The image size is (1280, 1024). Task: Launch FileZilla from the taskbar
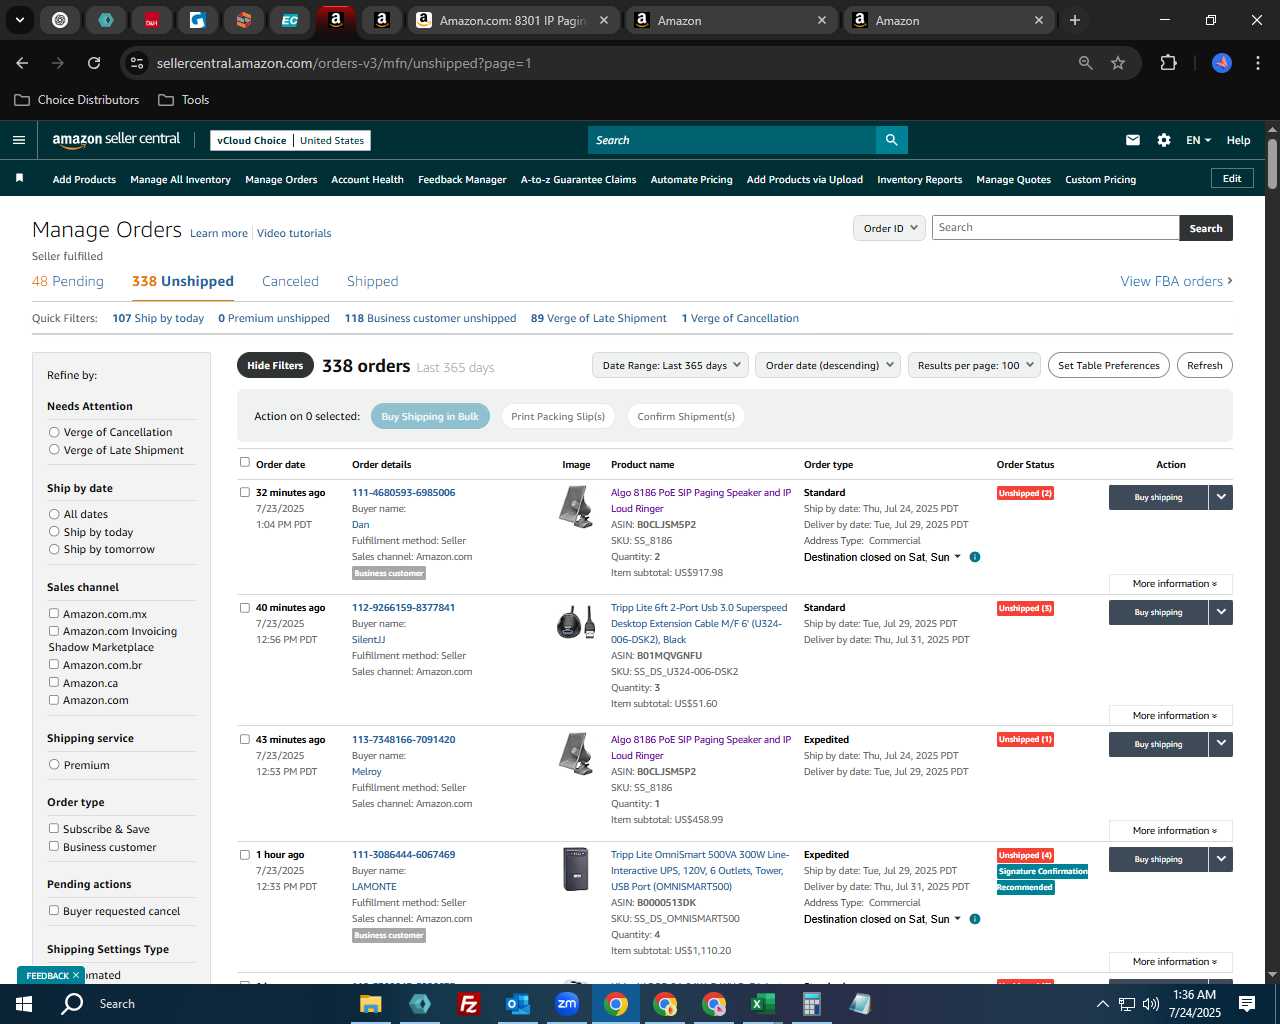pos(468,1004)
